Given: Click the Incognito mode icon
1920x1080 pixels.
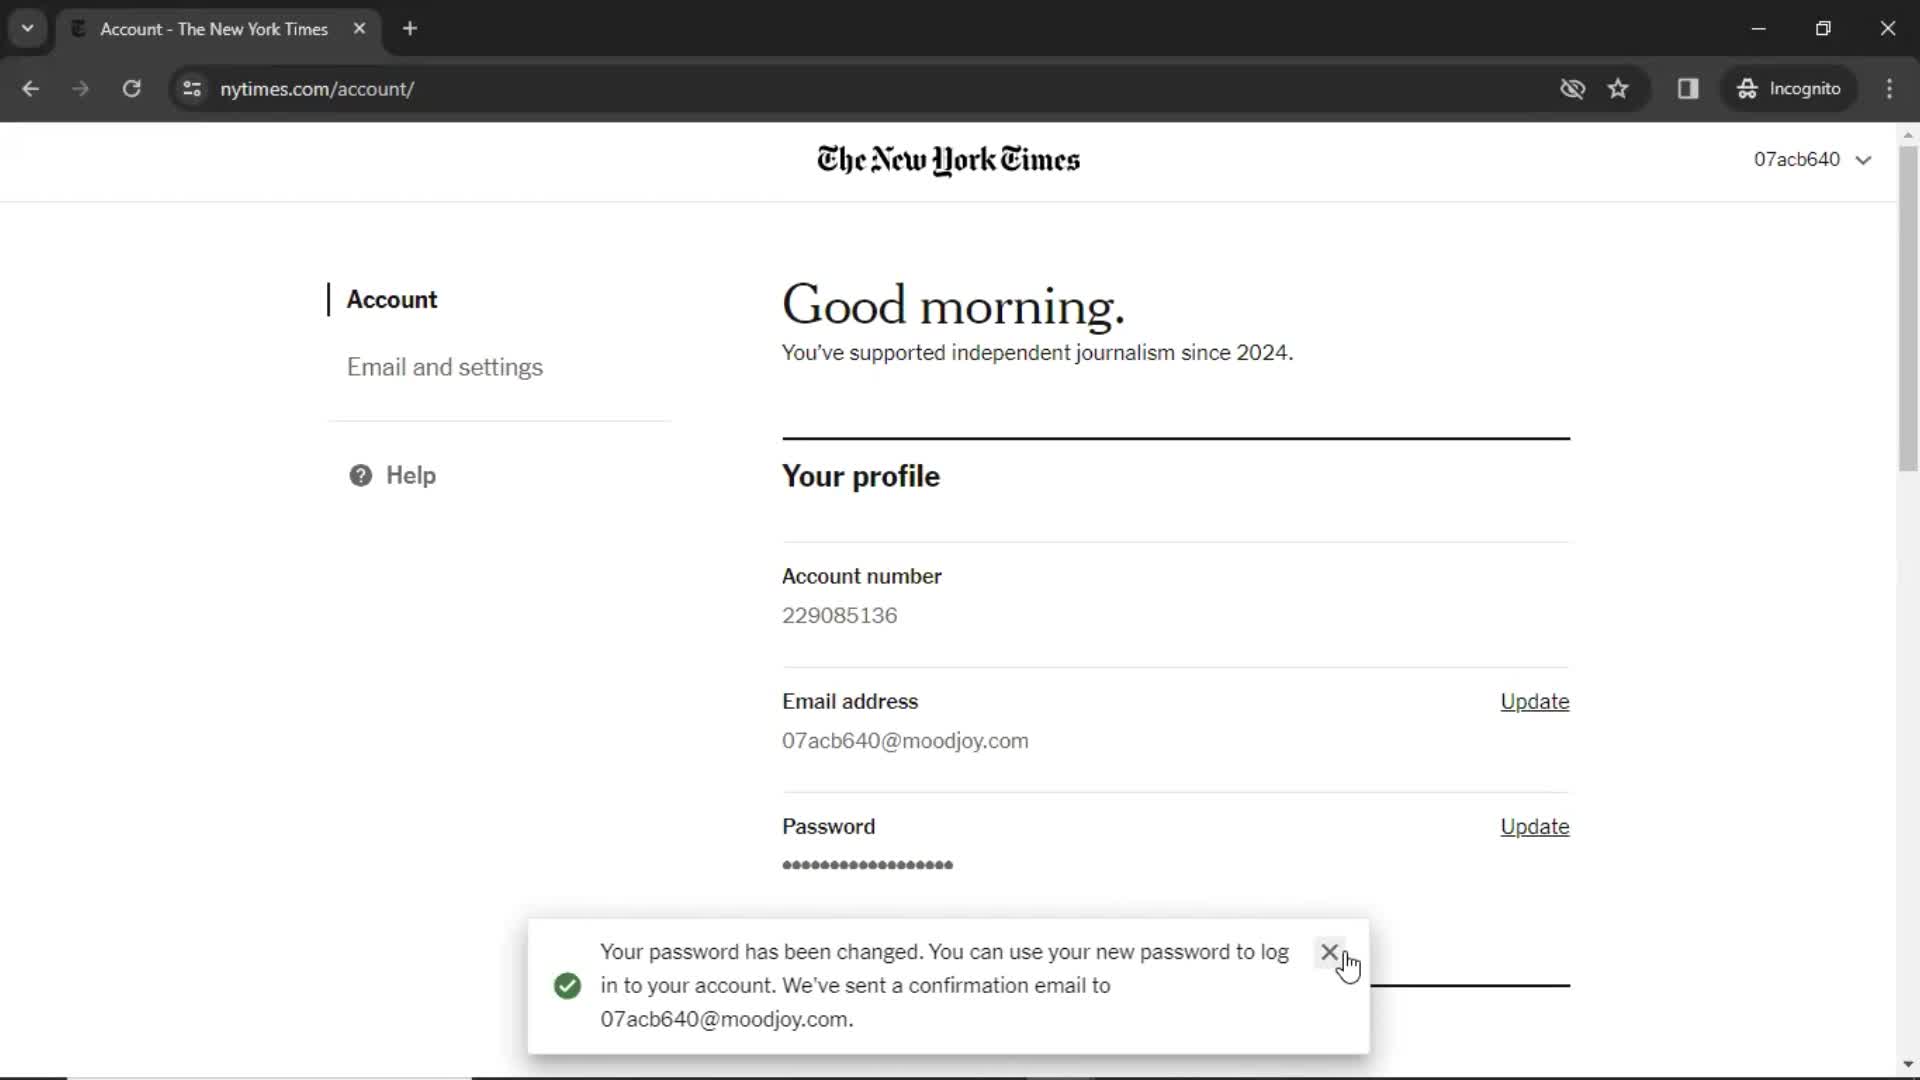Looking at the screenshot, I should [x=1746, y=88].
